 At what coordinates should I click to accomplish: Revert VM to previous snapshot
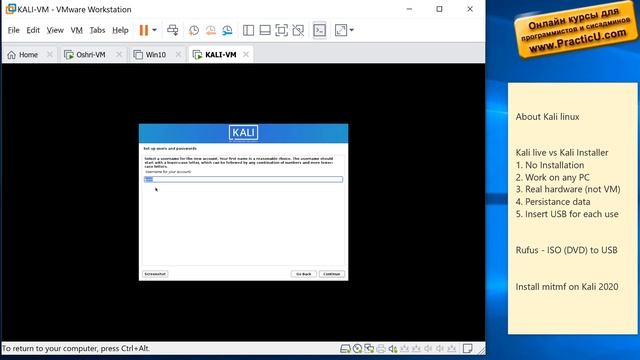click(x=211, y=30)
